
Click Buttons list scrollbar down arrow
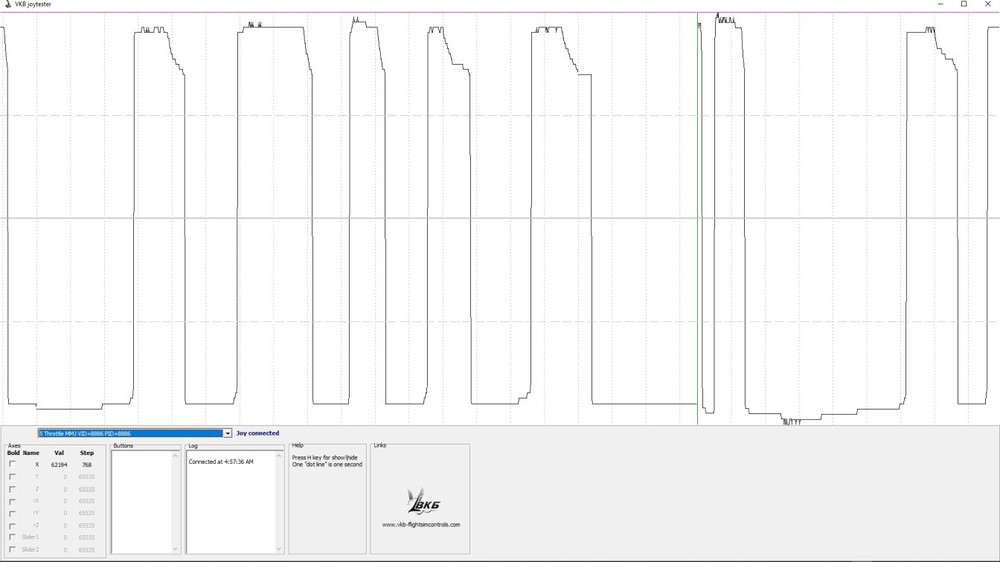[175, 549]
